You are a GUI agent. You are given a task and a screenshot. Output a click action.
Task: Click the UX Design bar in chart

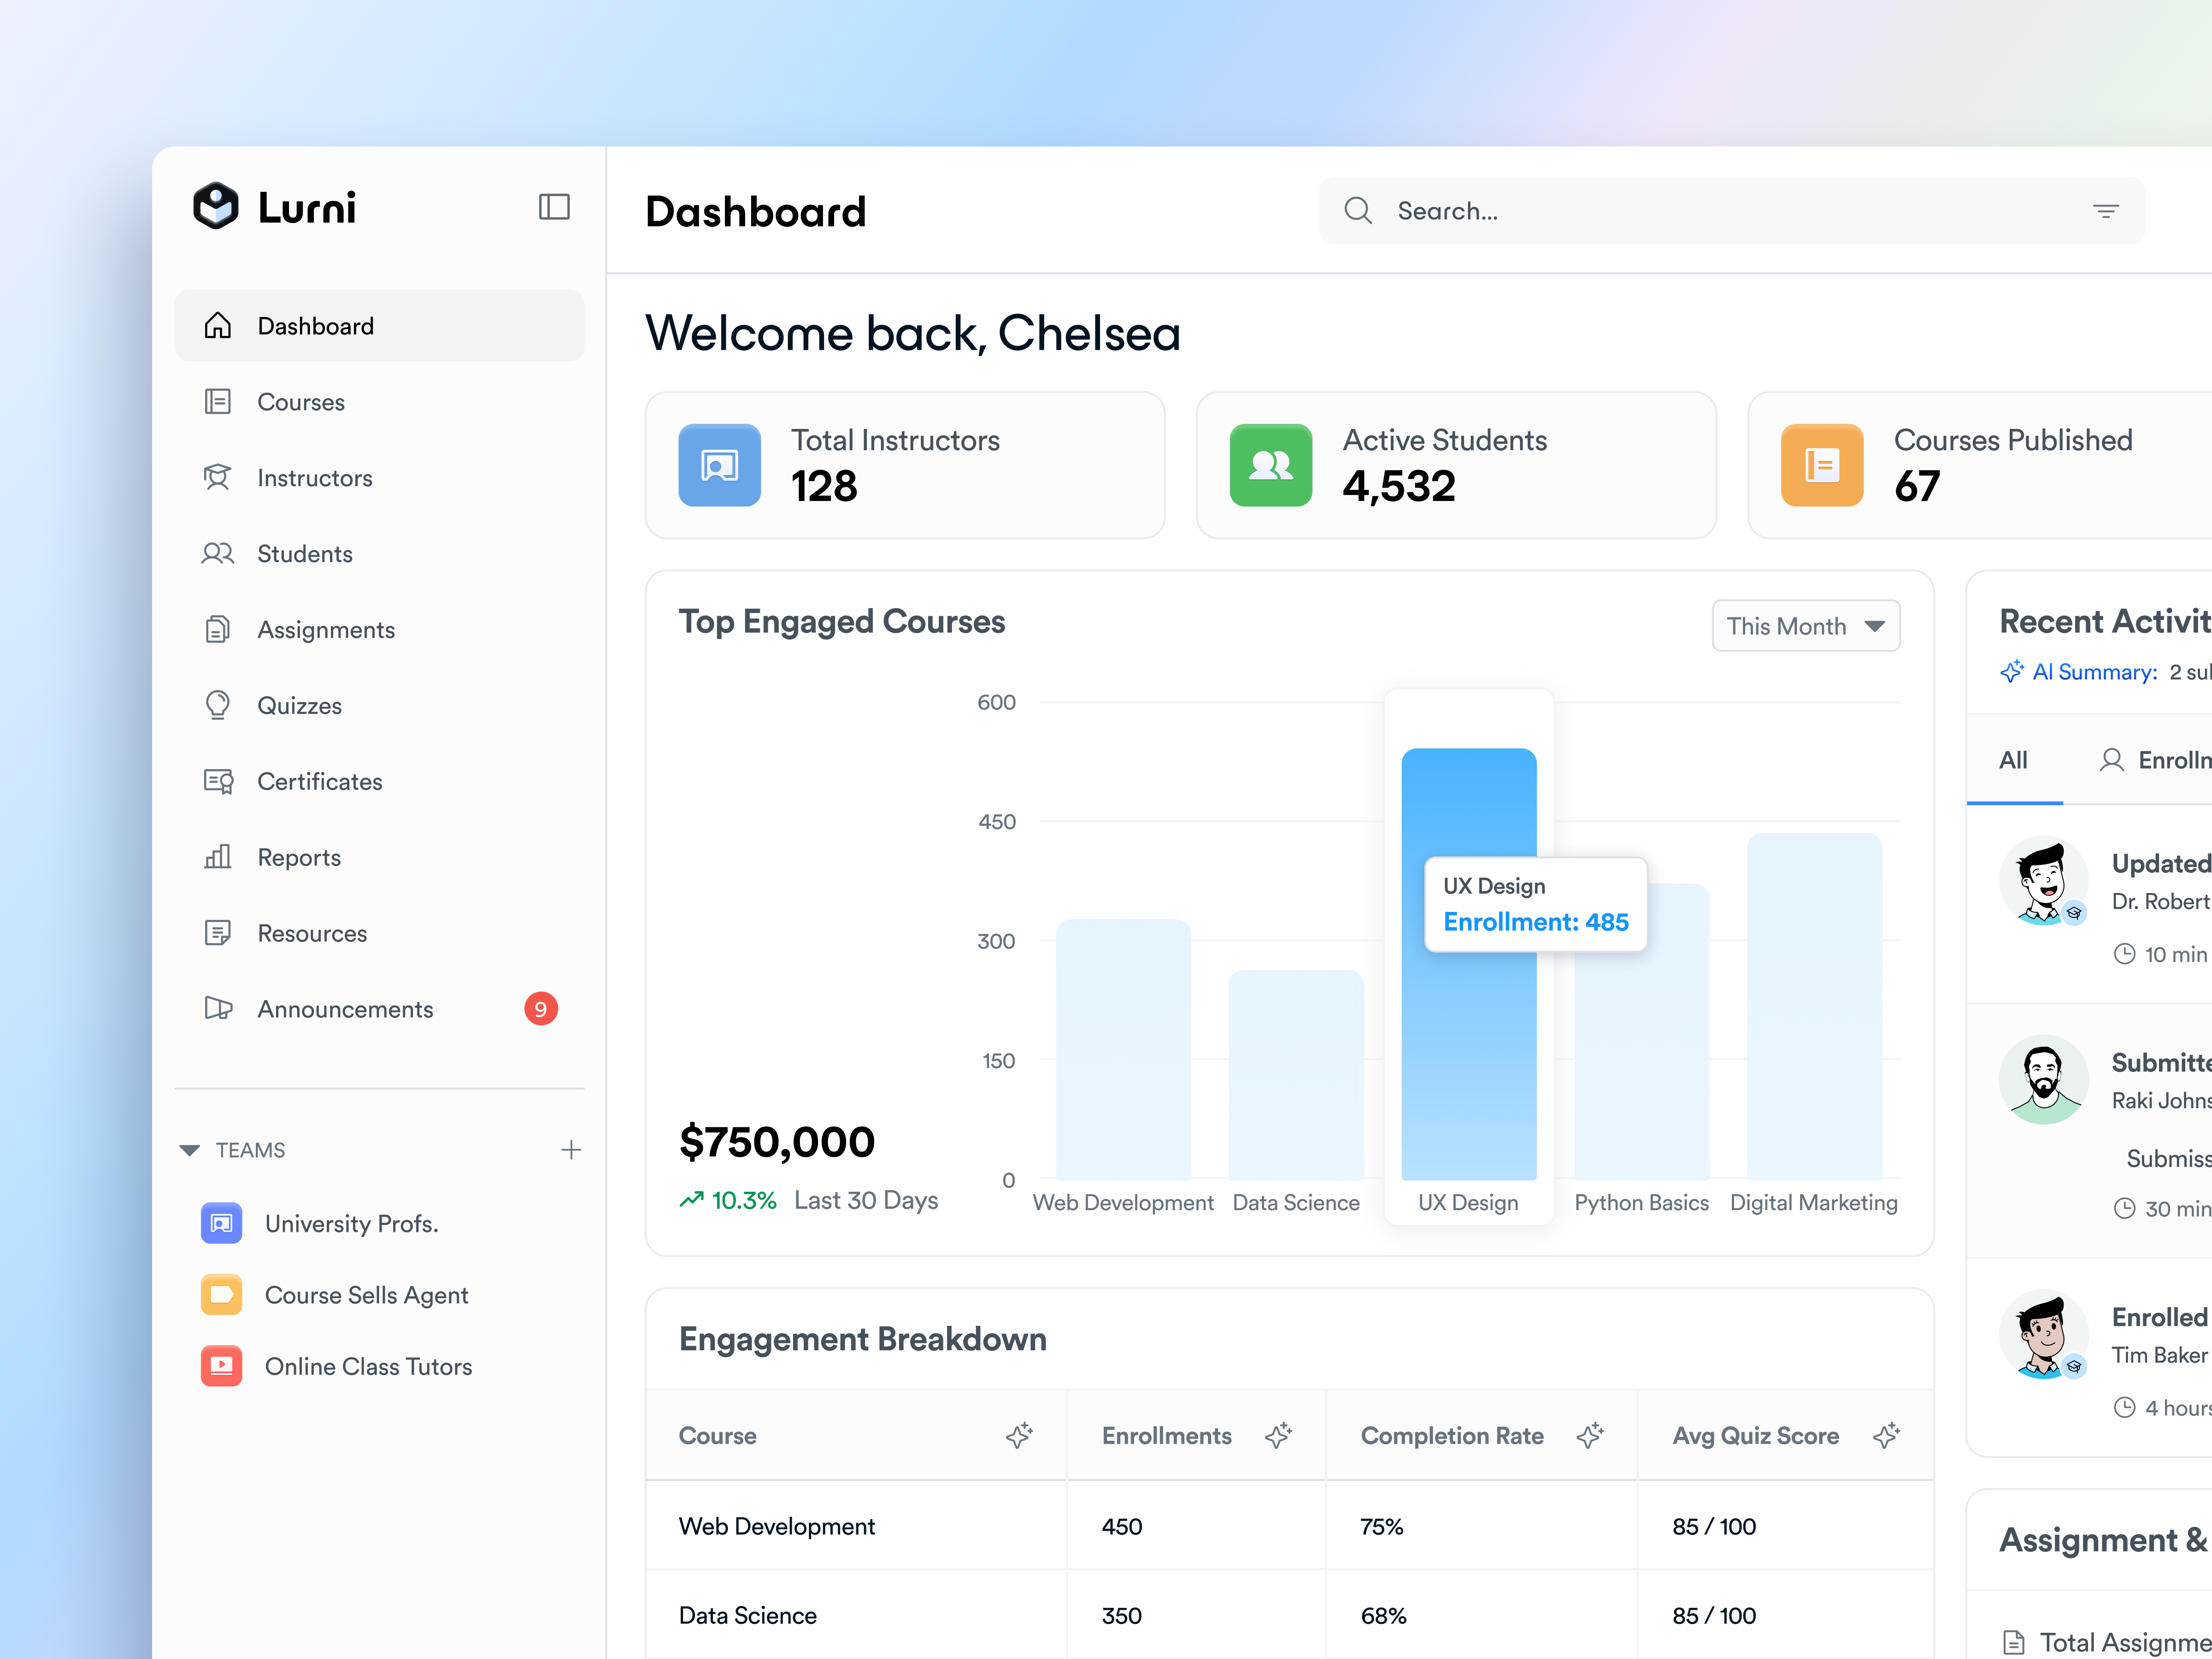click(x=1469, y=964)
